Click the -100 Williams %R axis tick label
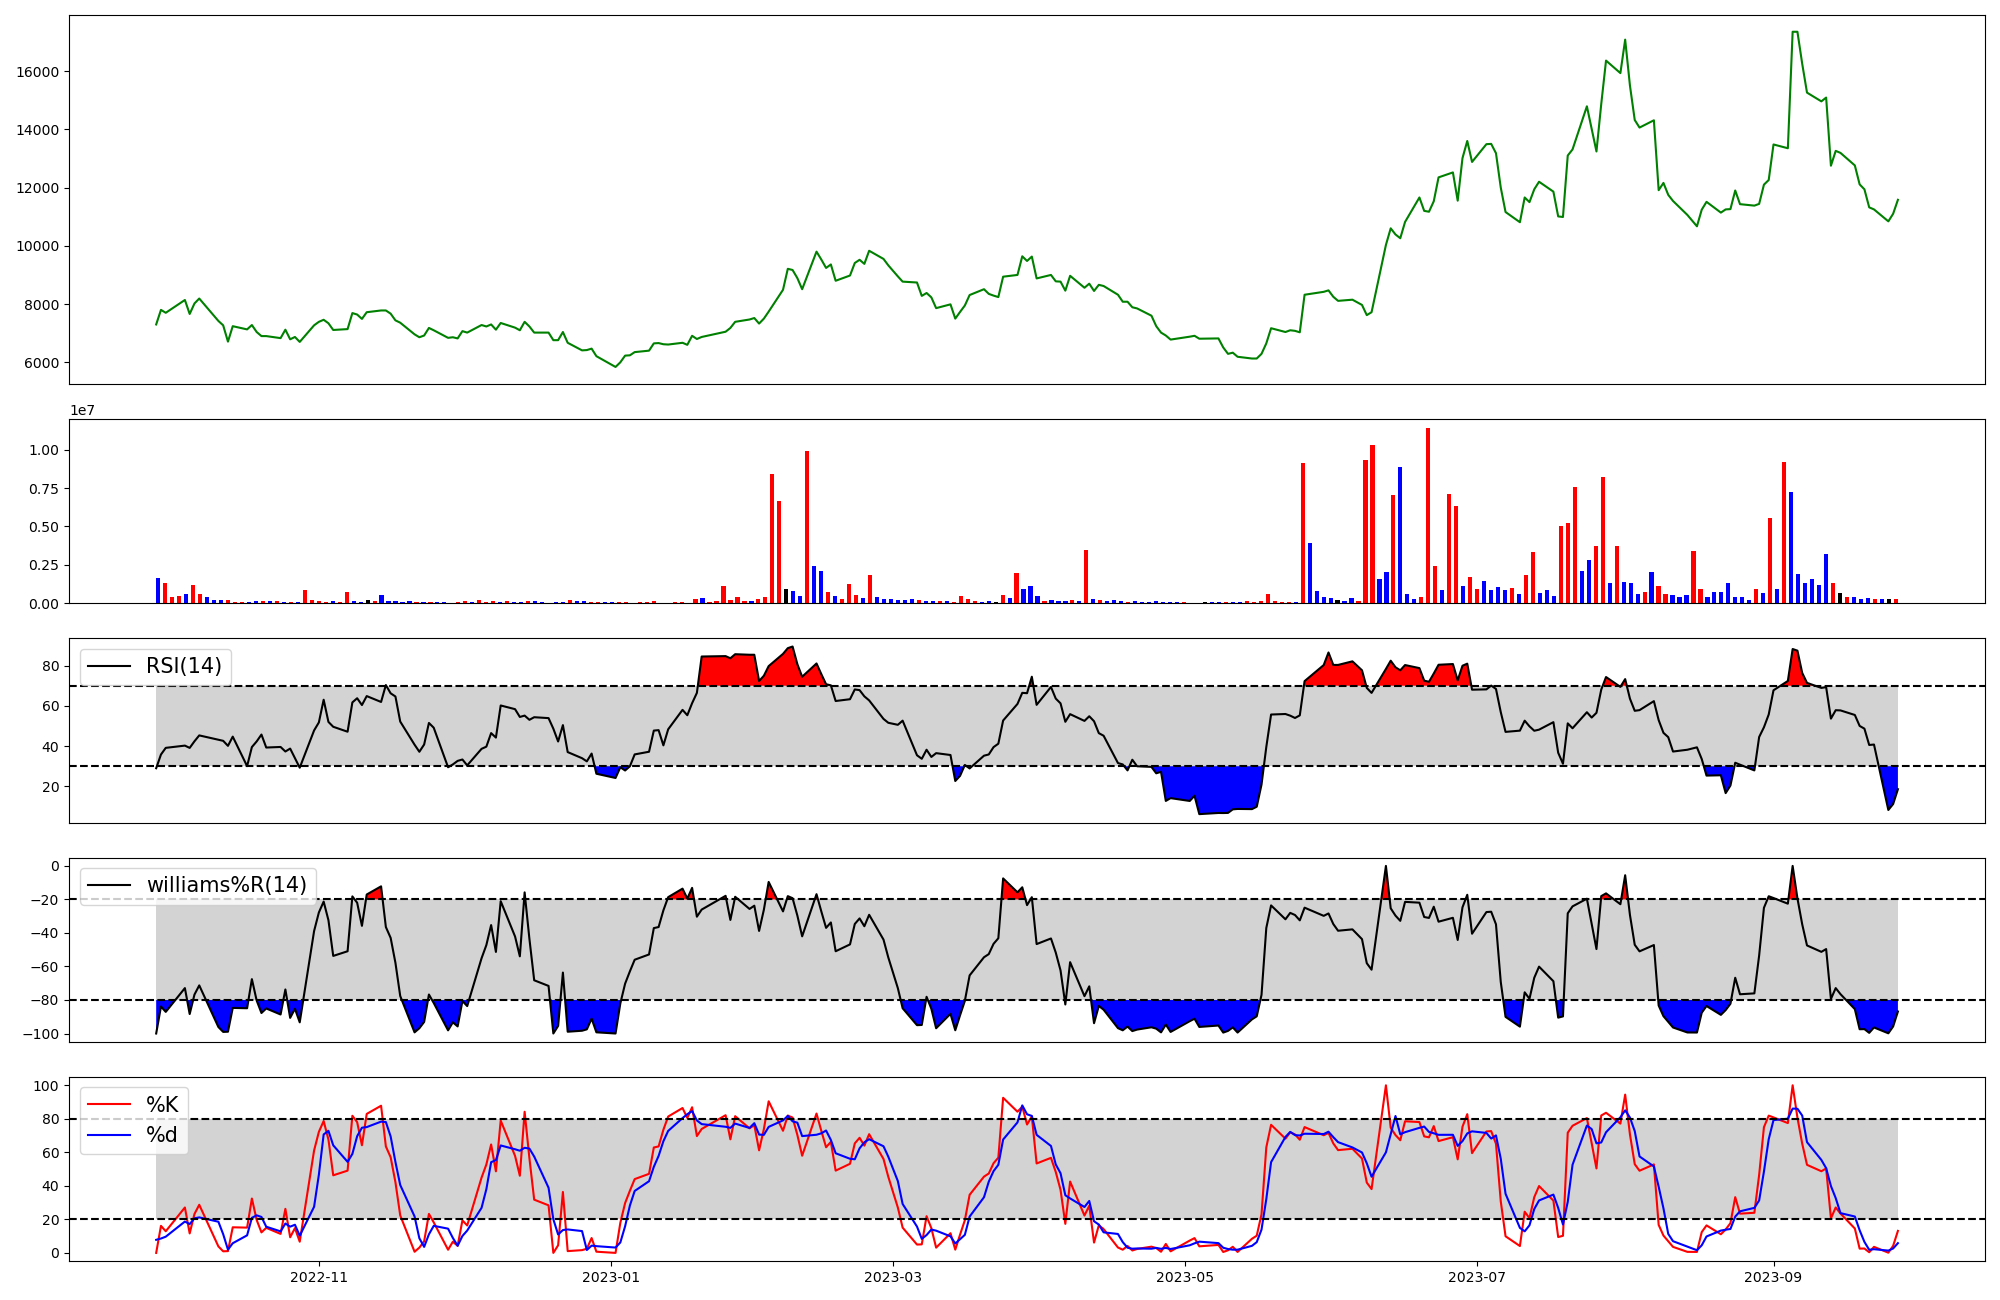This screenshot has width=2000, height=1300. 41,1034
